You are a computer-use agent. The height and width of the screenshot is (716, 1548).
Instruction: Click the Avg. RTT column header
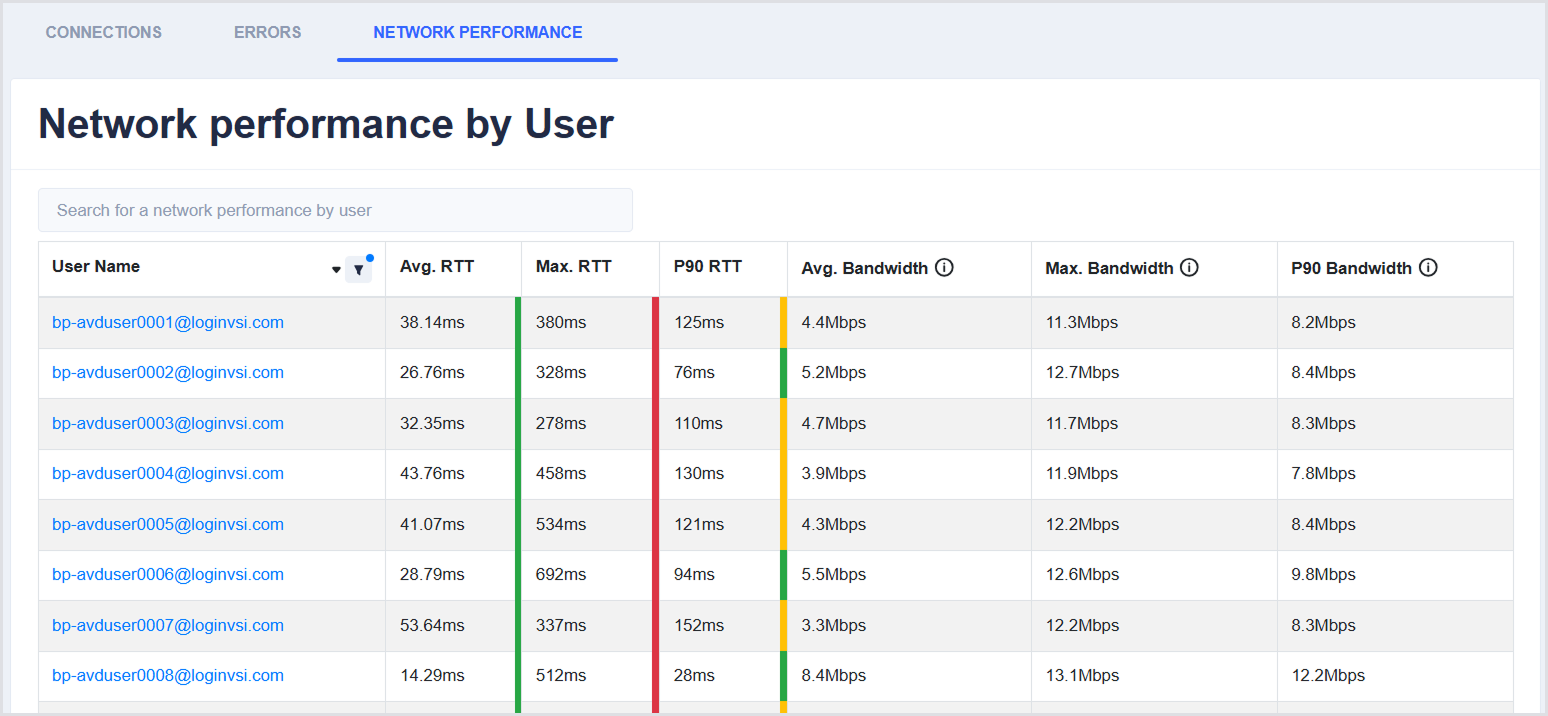tap(437, 266)
